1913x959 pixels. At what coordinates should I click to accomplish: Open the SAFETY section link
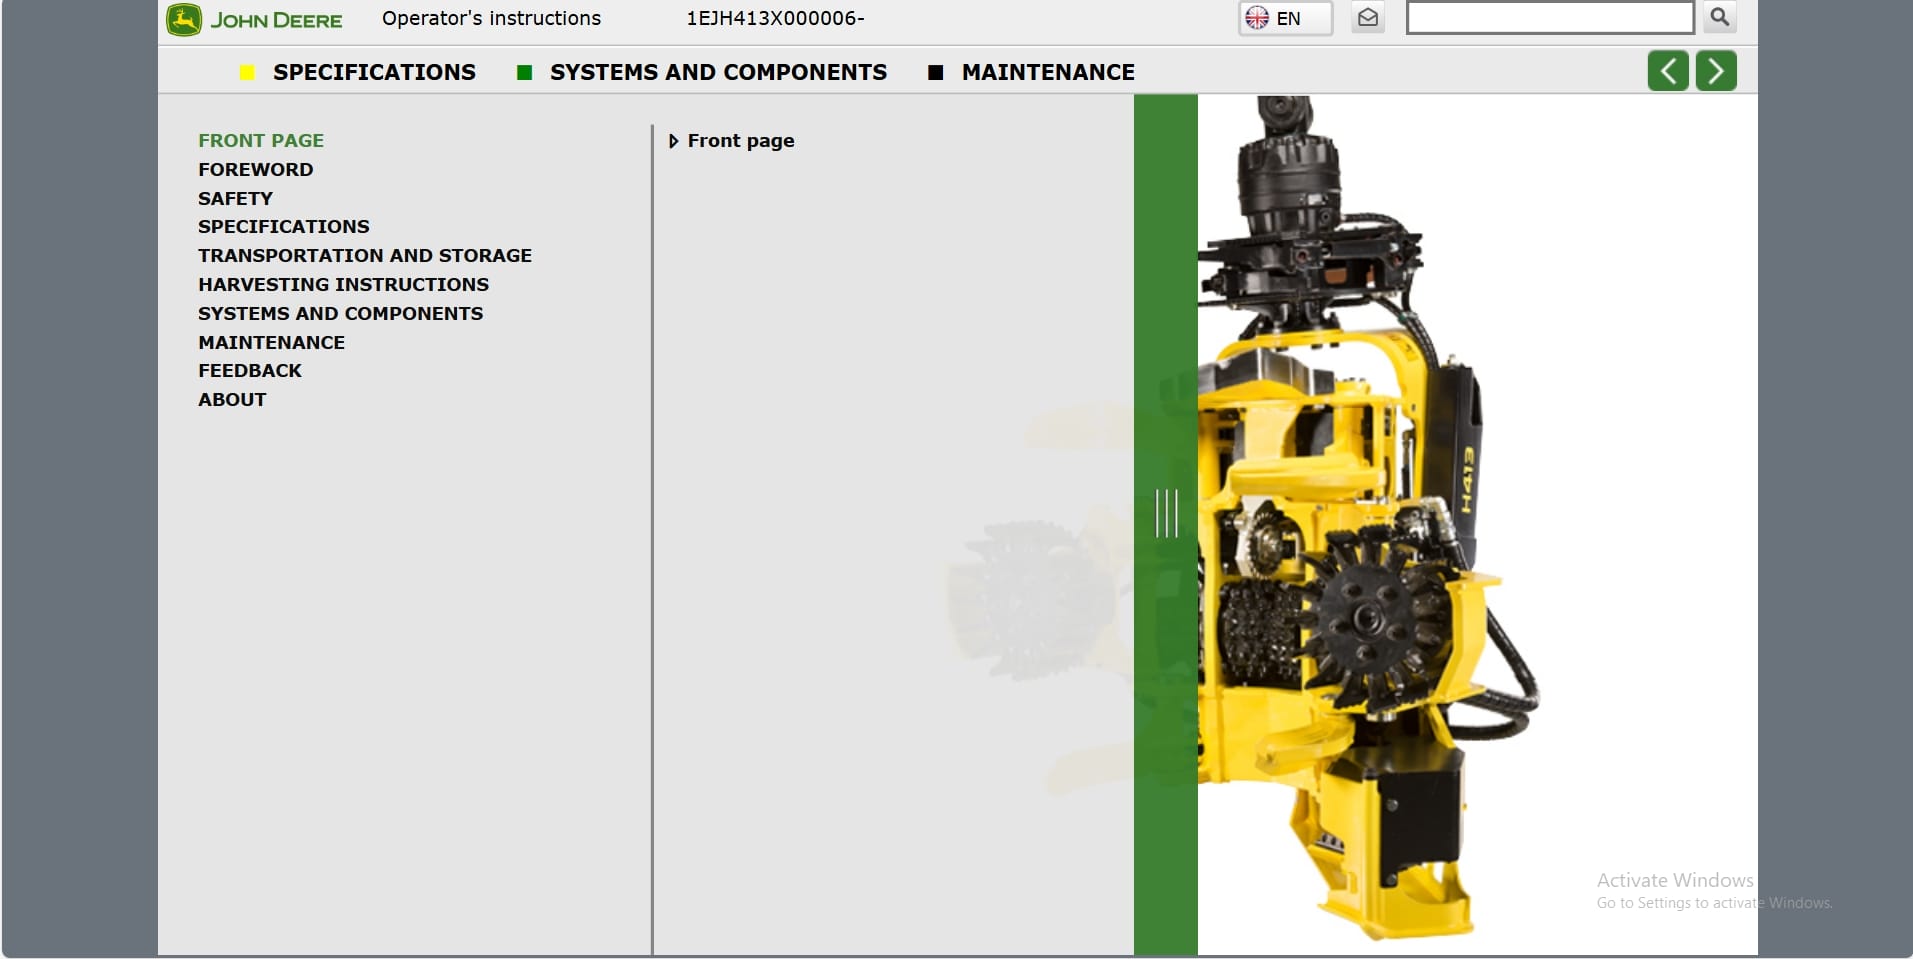pos(235,199)
